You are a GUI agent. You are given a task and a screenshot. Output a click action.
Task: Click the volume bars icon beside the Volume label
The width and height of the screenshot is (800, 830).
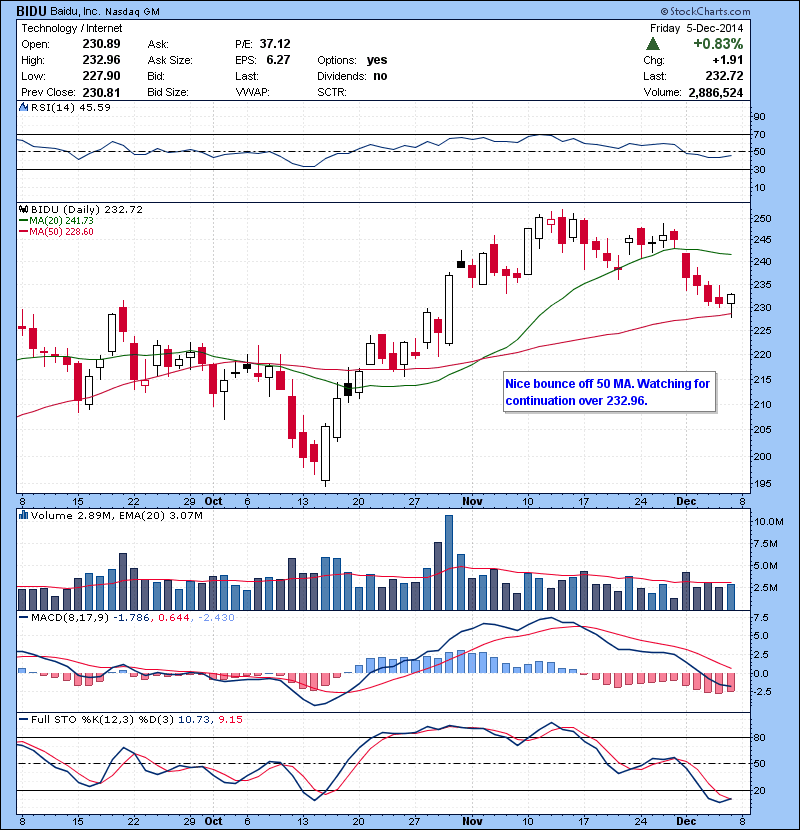[x=23, y=515]
